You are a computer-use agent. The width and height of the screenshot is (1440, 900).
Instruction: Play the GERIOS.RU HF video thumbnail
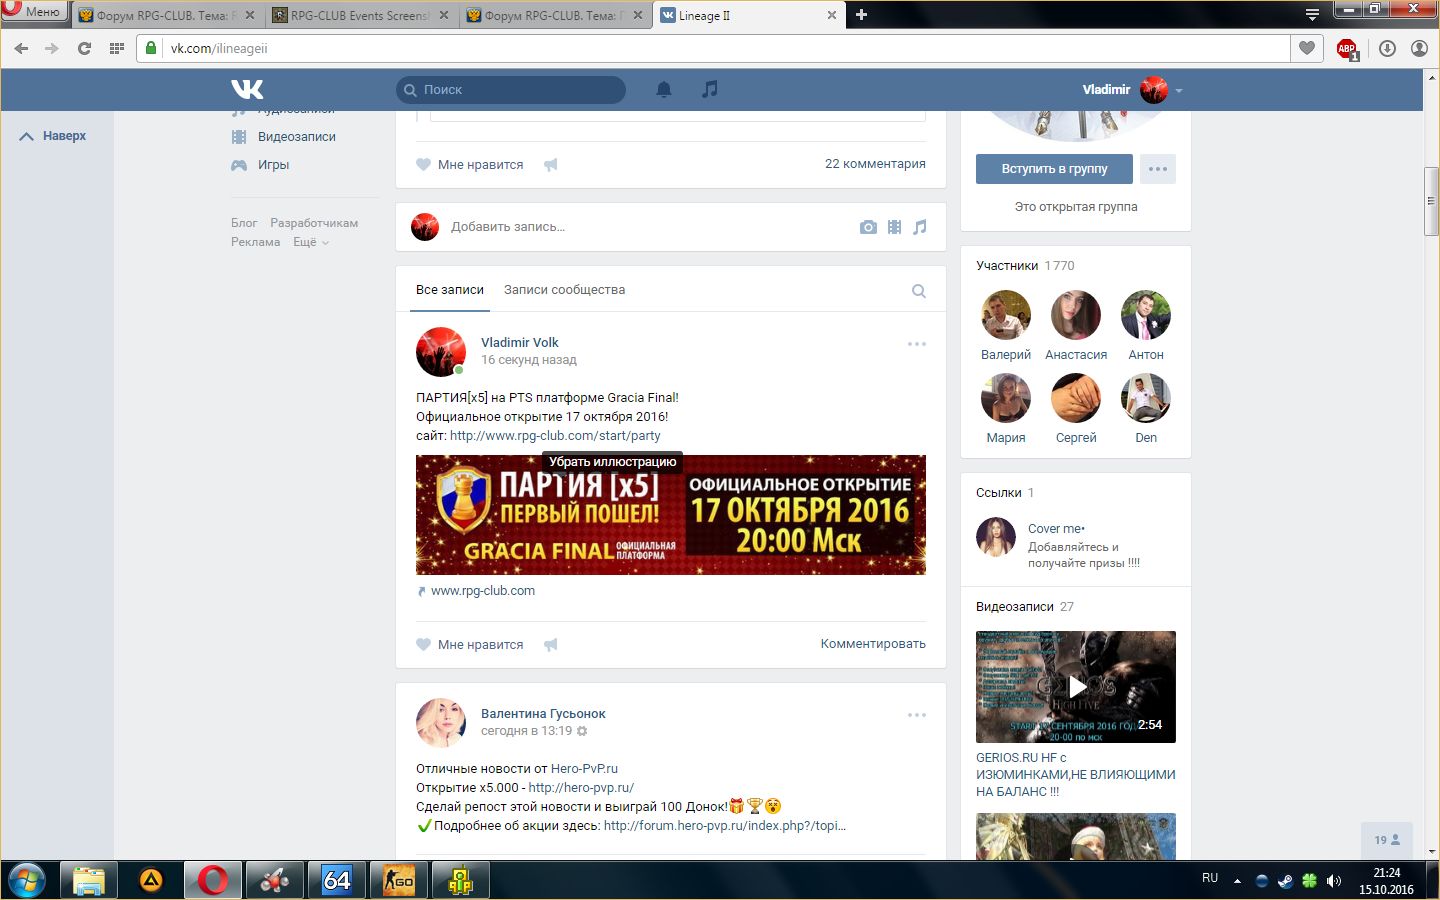1076,687
